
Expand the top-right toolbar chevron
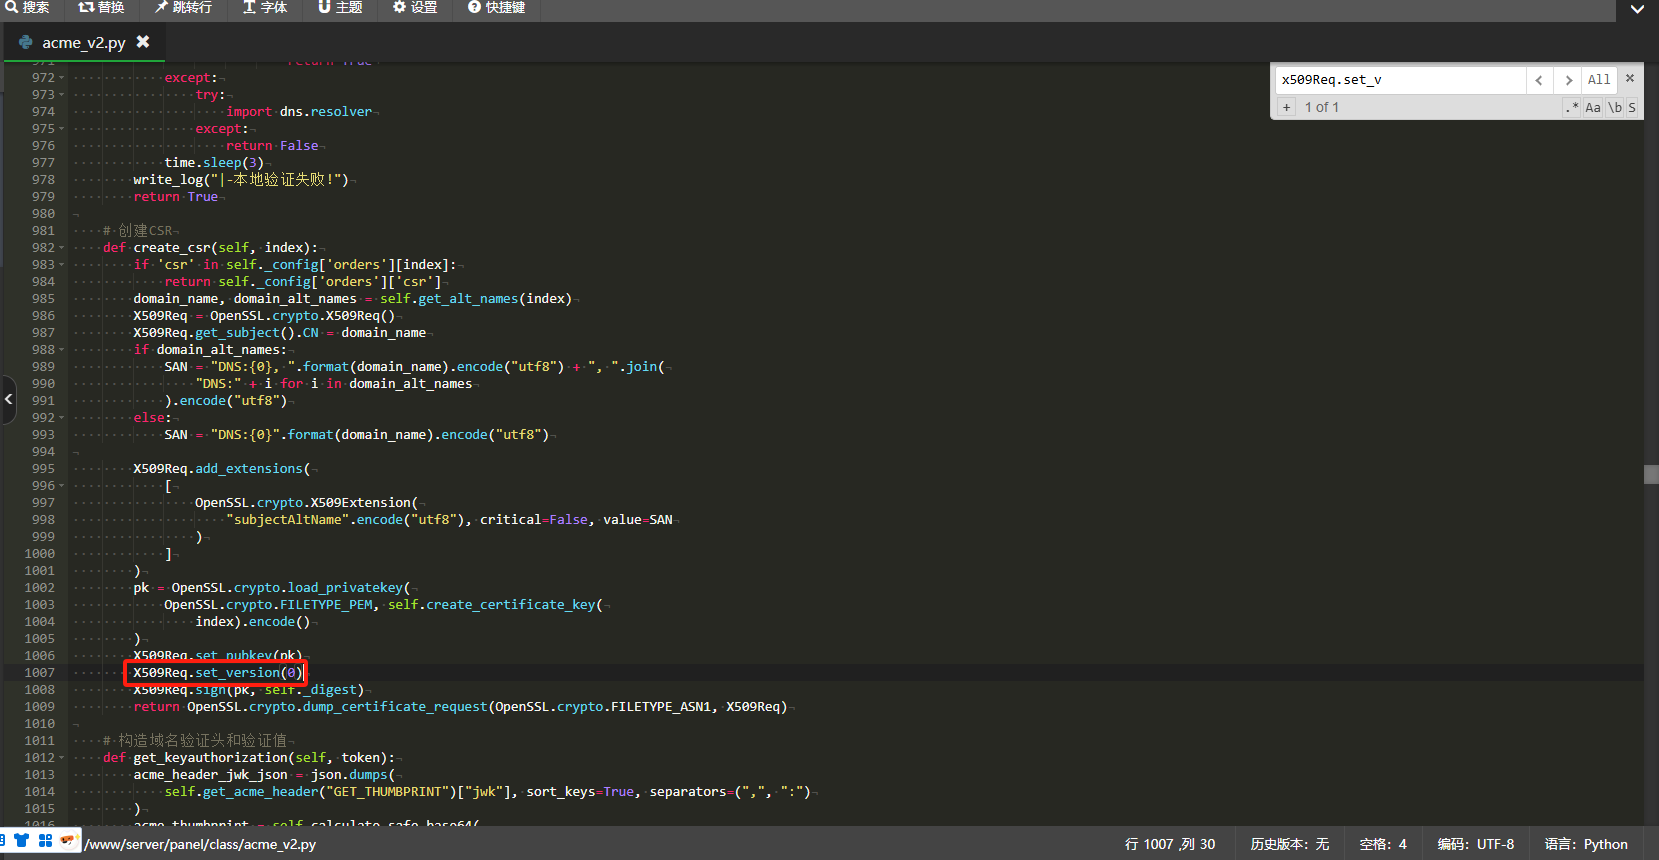[1637, 9]
